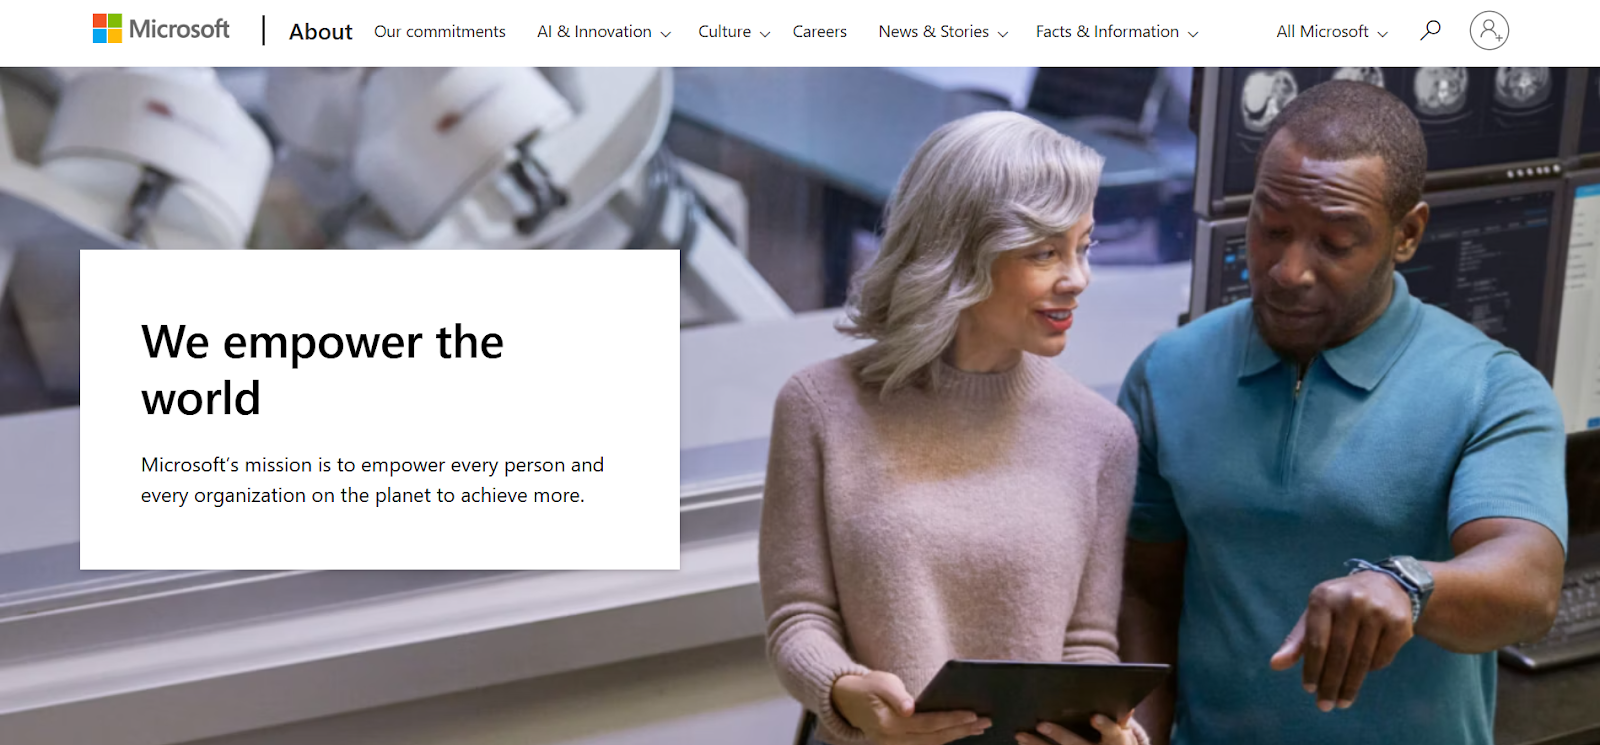Select the Culture menu label
The height and width of the screenshot is (745, 1600).
[724, 32]
